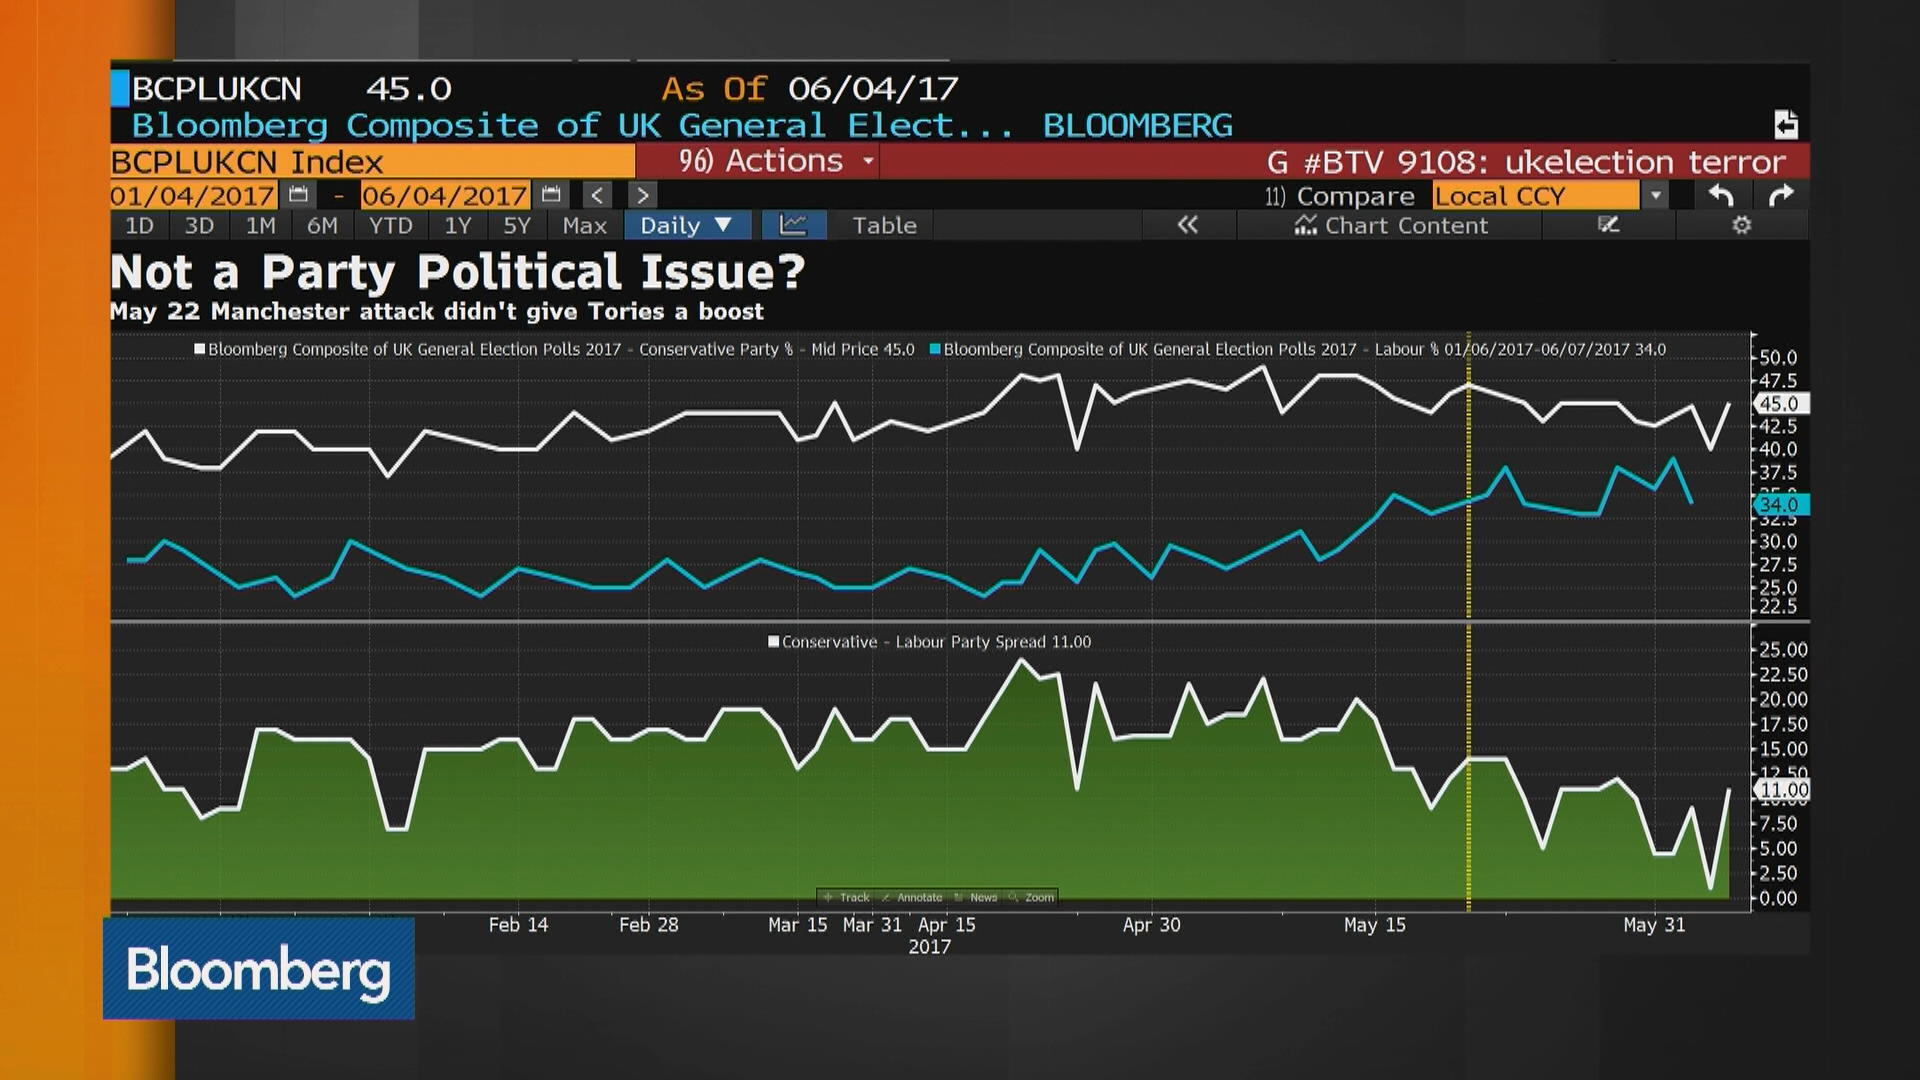This screenshot has height=1080, width=1920.
Task: Click the Bloomberg Composite of UK General Elect title
Action: [x=571, y=125]
